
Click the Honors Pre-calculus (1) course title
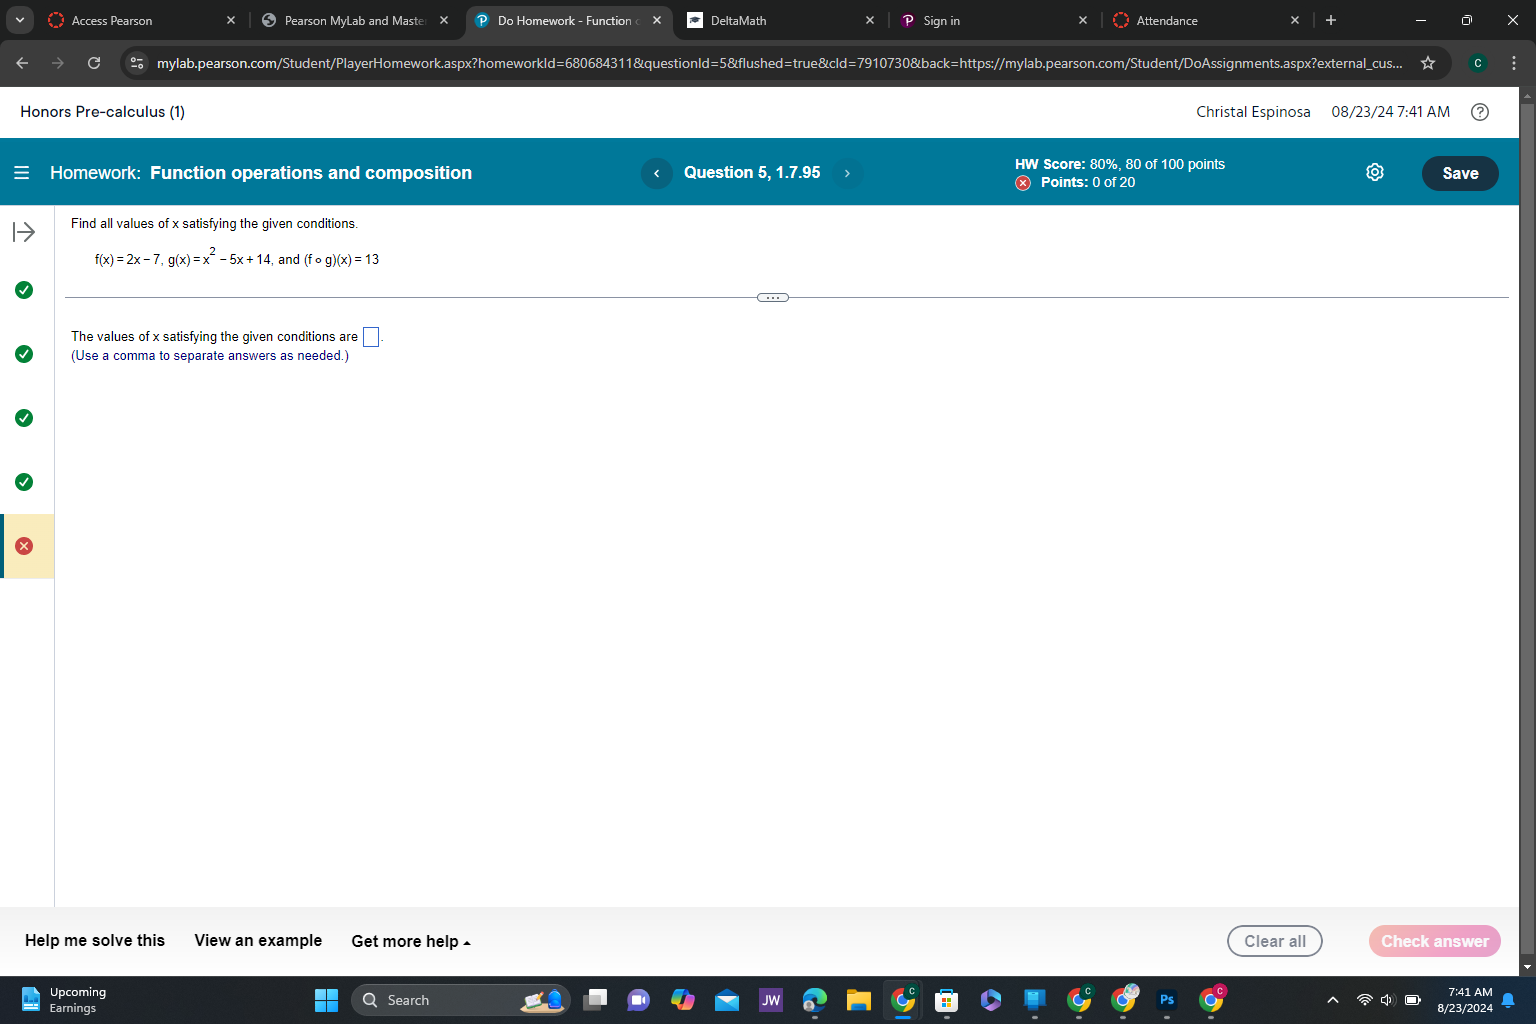pos(103,112)
